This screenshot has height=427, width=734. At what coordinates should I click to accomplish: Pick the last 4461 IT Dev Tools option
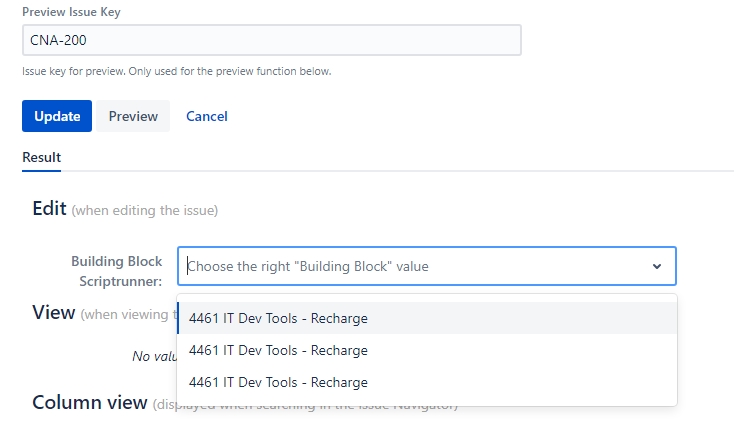278,382
